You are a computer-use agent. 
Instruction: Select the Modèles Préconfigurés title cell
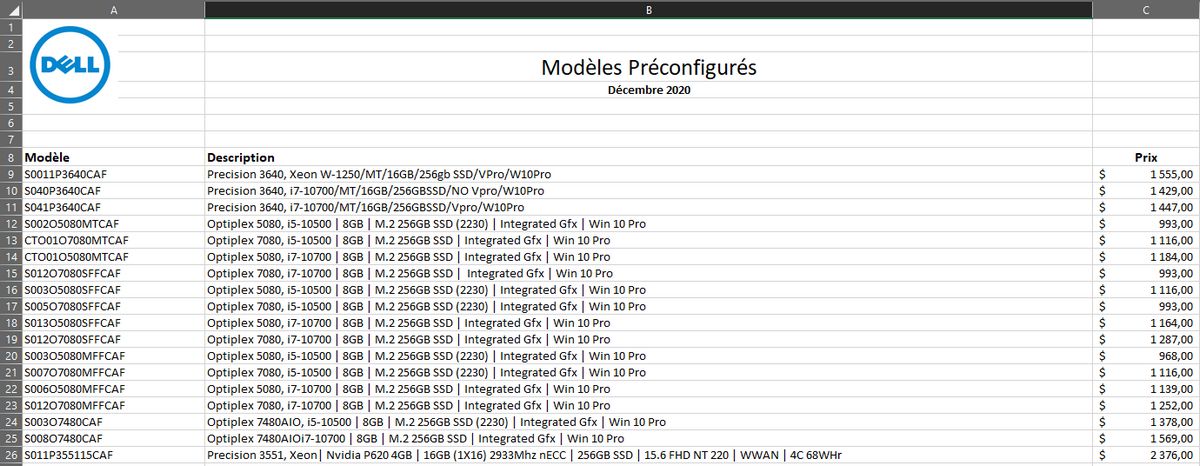click(648, 68)
